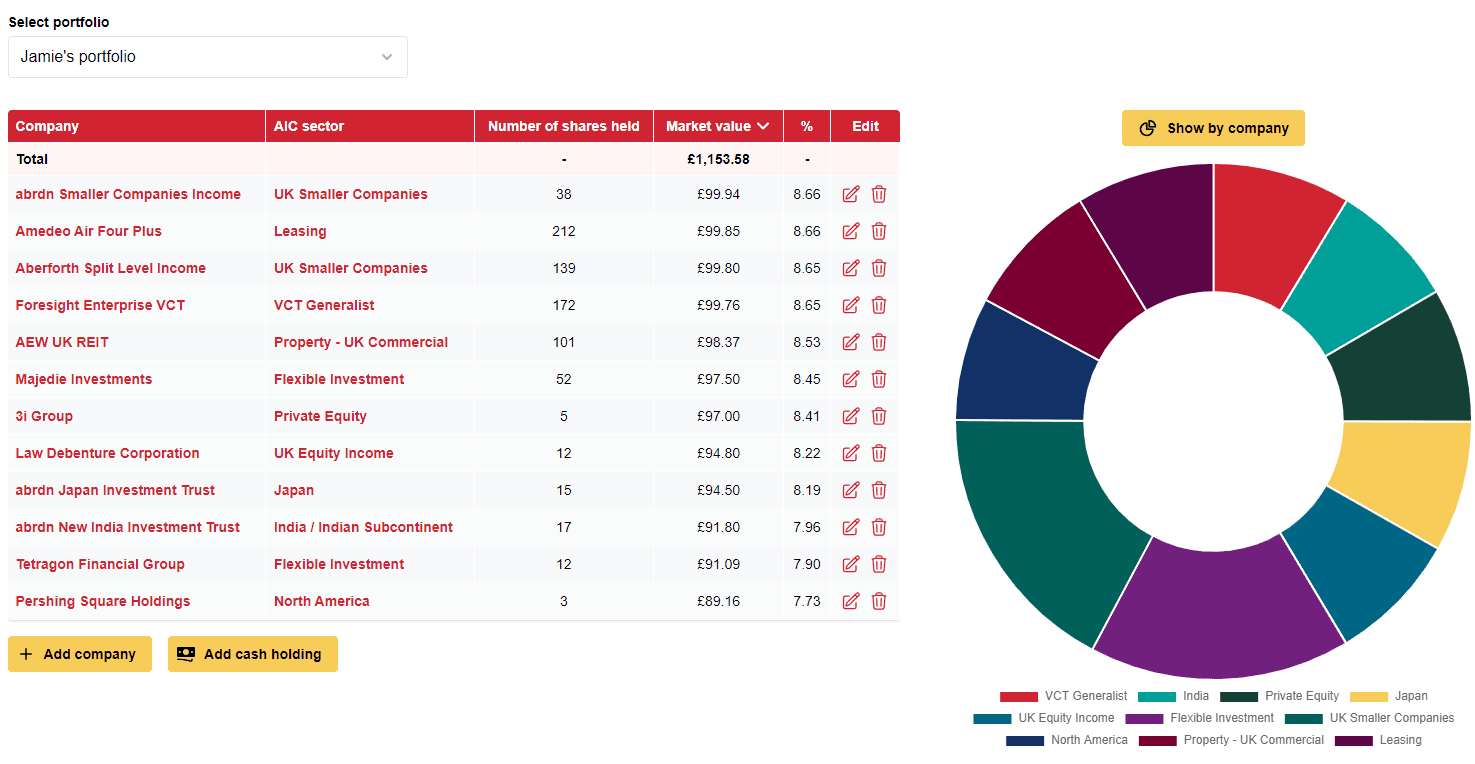The width and height of the screenshot is (1475, 764).
Task: Delete the abrdn Smaller Companies Income row
Action: pyautogui.click(x=879, y=194)
